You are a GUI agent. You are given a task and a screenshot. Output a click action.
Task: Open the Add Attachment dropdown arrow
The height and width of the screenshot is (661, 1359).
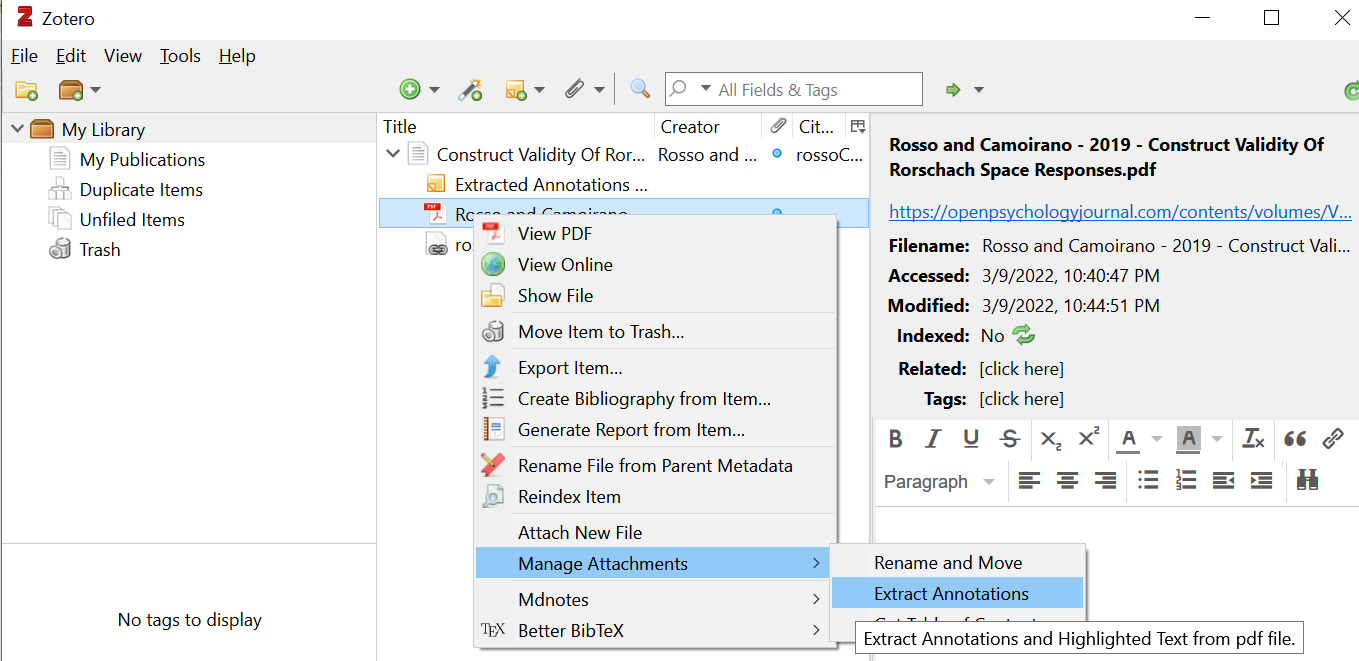tap(599, 90)
